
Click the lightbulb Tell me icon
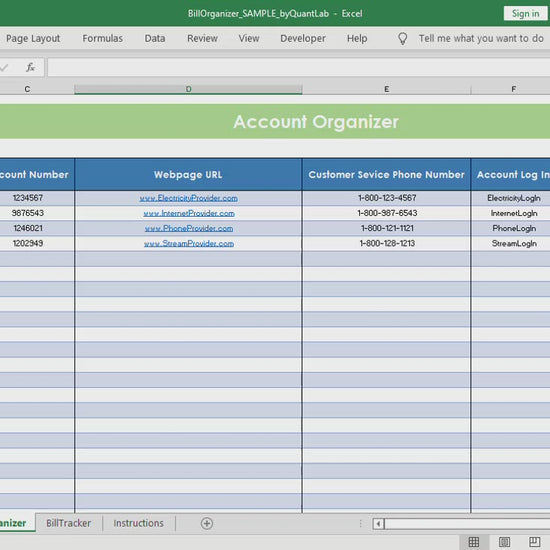(x=403, y=38)
